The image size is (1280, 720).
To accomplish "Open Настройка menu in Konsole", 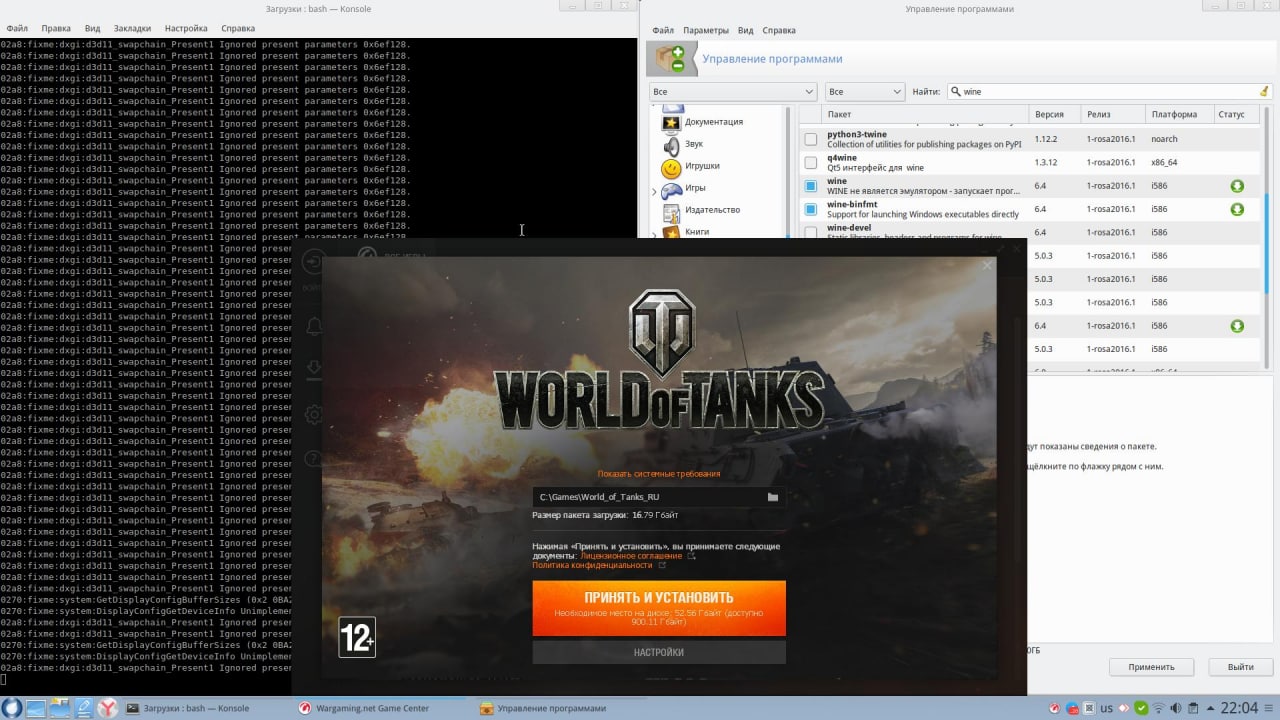I will (186, 29).
